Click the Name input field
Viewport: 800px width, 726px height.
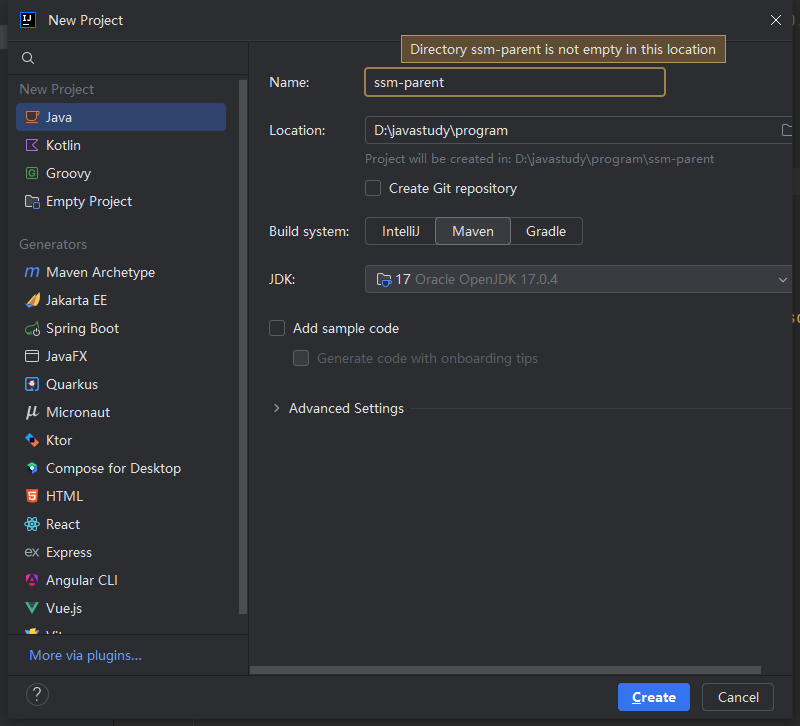(x=515, y=82)
